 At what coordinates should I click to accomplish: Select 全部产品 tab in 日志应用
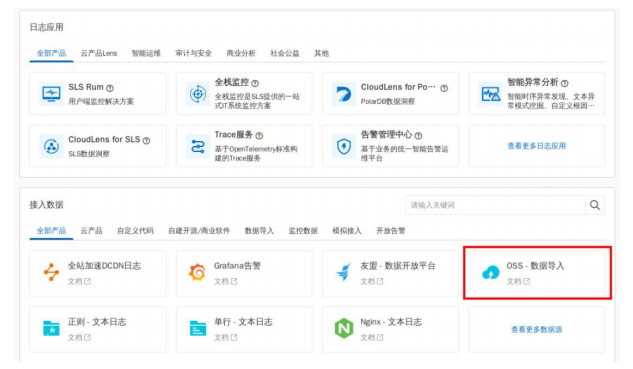[x=51, y=53]
